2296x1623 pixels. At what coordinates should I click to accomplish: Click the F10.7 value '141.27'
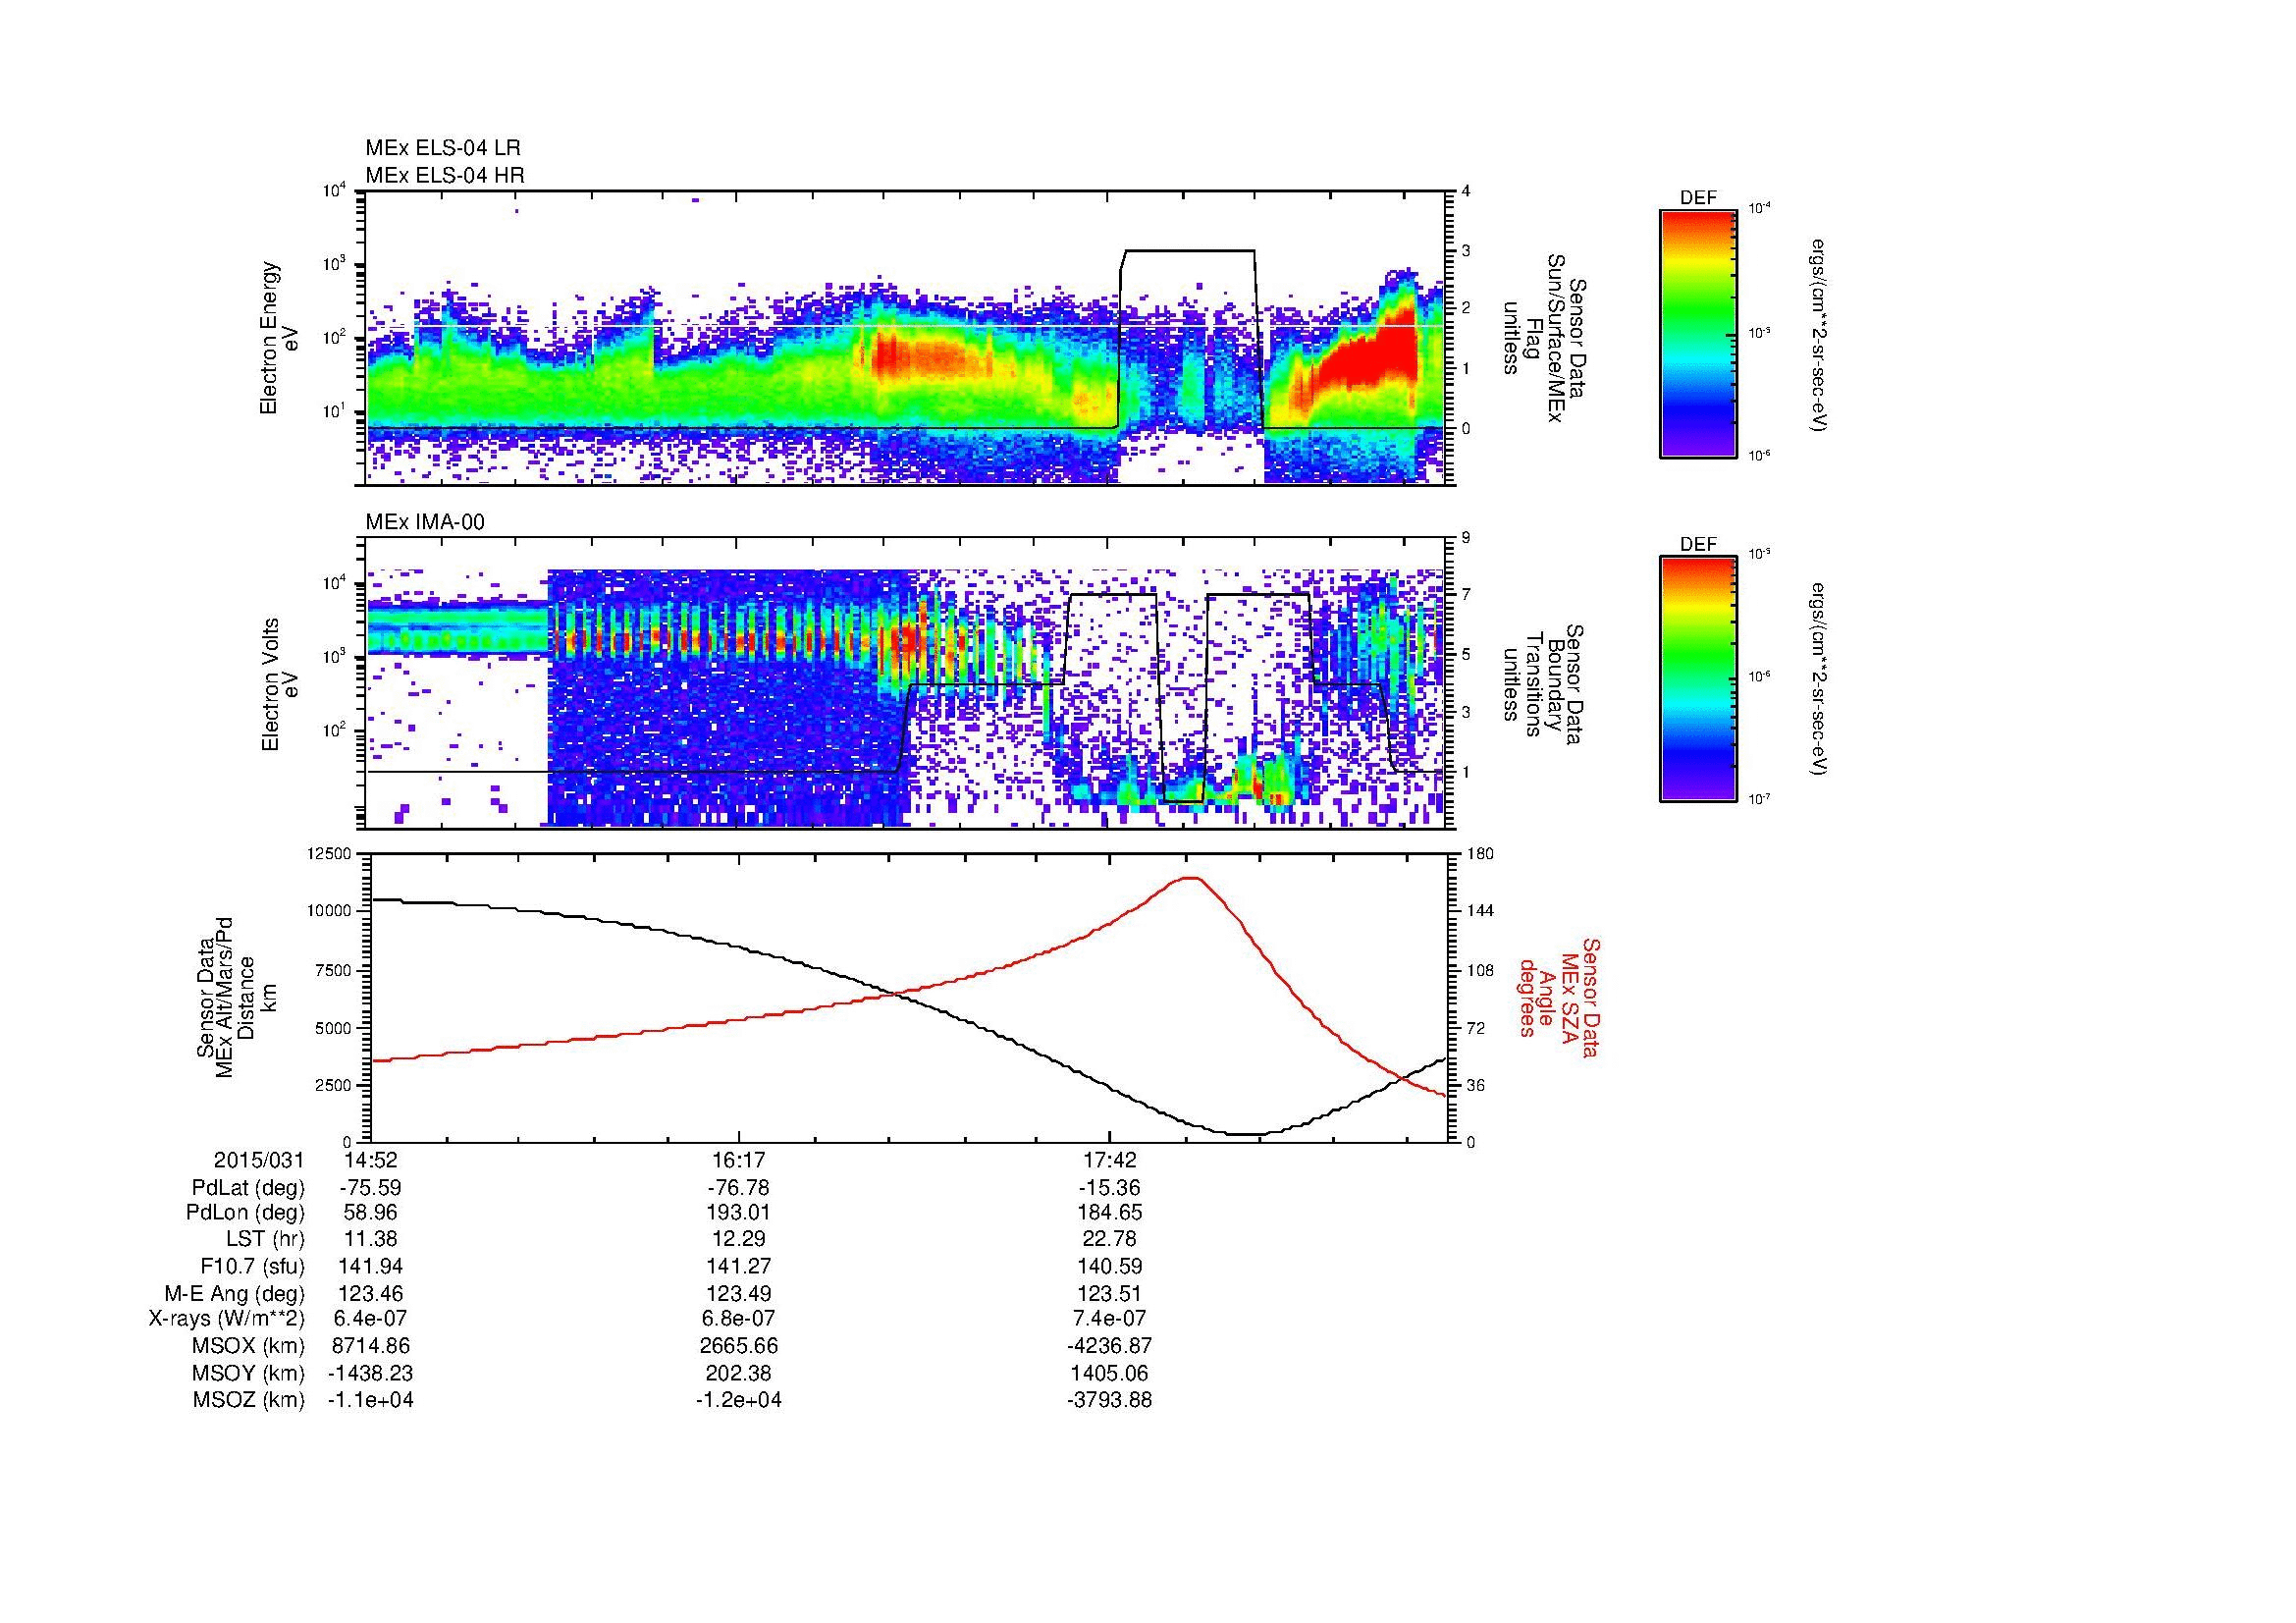[739, 1266]
